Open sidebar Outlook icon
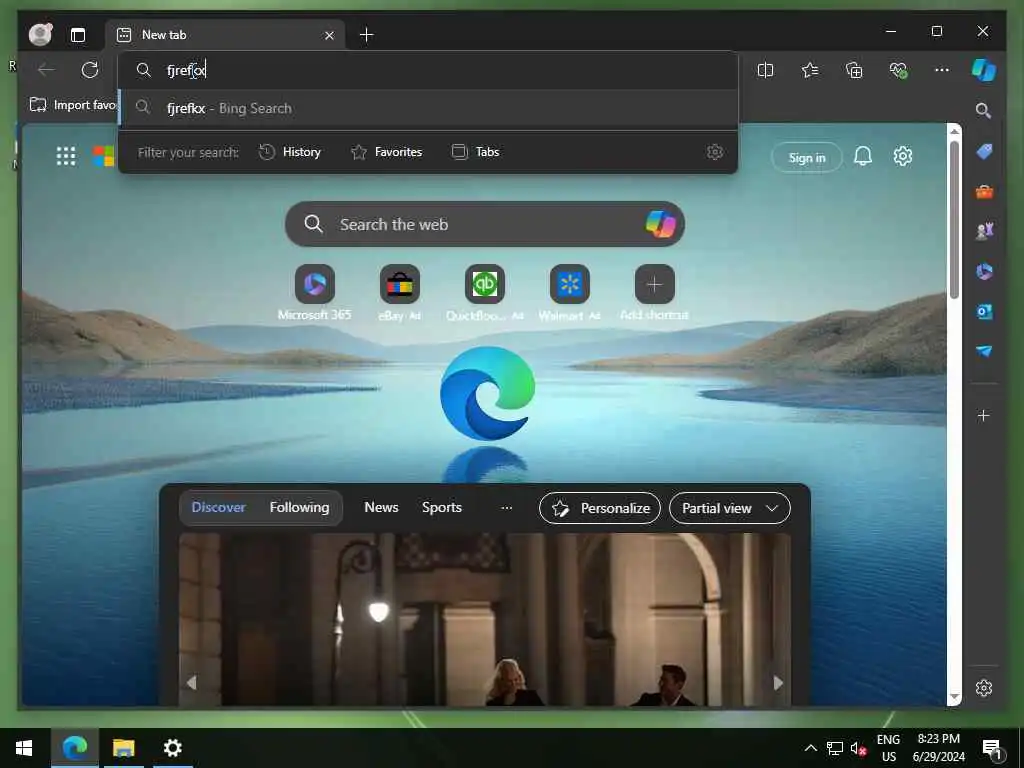Screen dimensions: 1024x768 (984, 312)
